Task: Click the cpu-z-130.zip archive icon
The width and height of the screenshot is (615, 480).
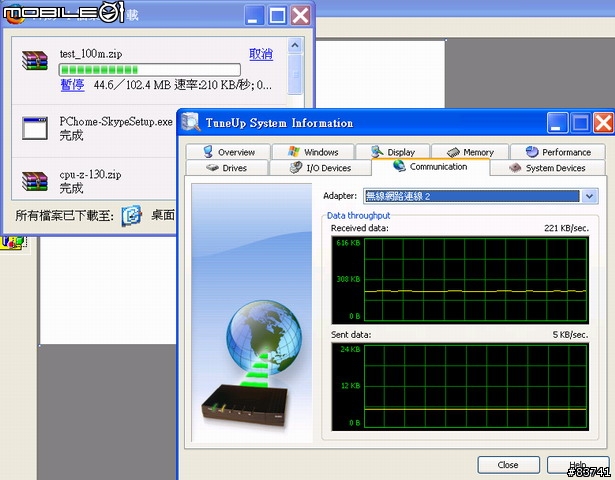Action: click(35, 181)
